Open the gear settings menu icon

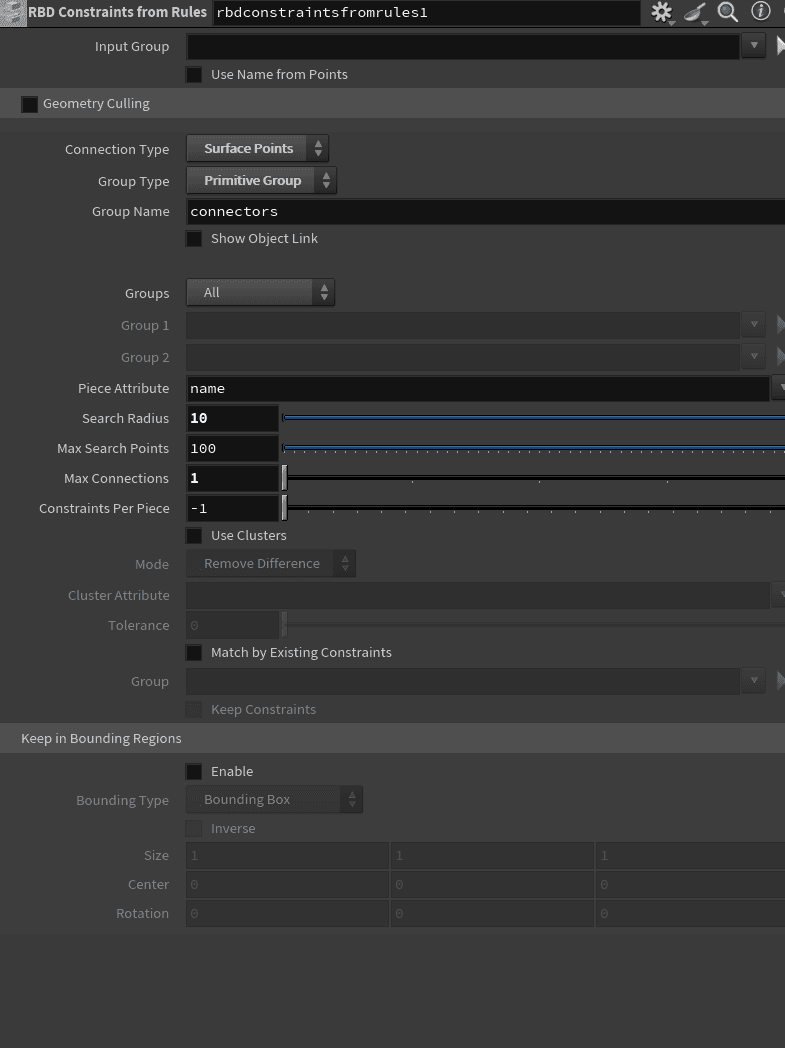click(661, 12)
